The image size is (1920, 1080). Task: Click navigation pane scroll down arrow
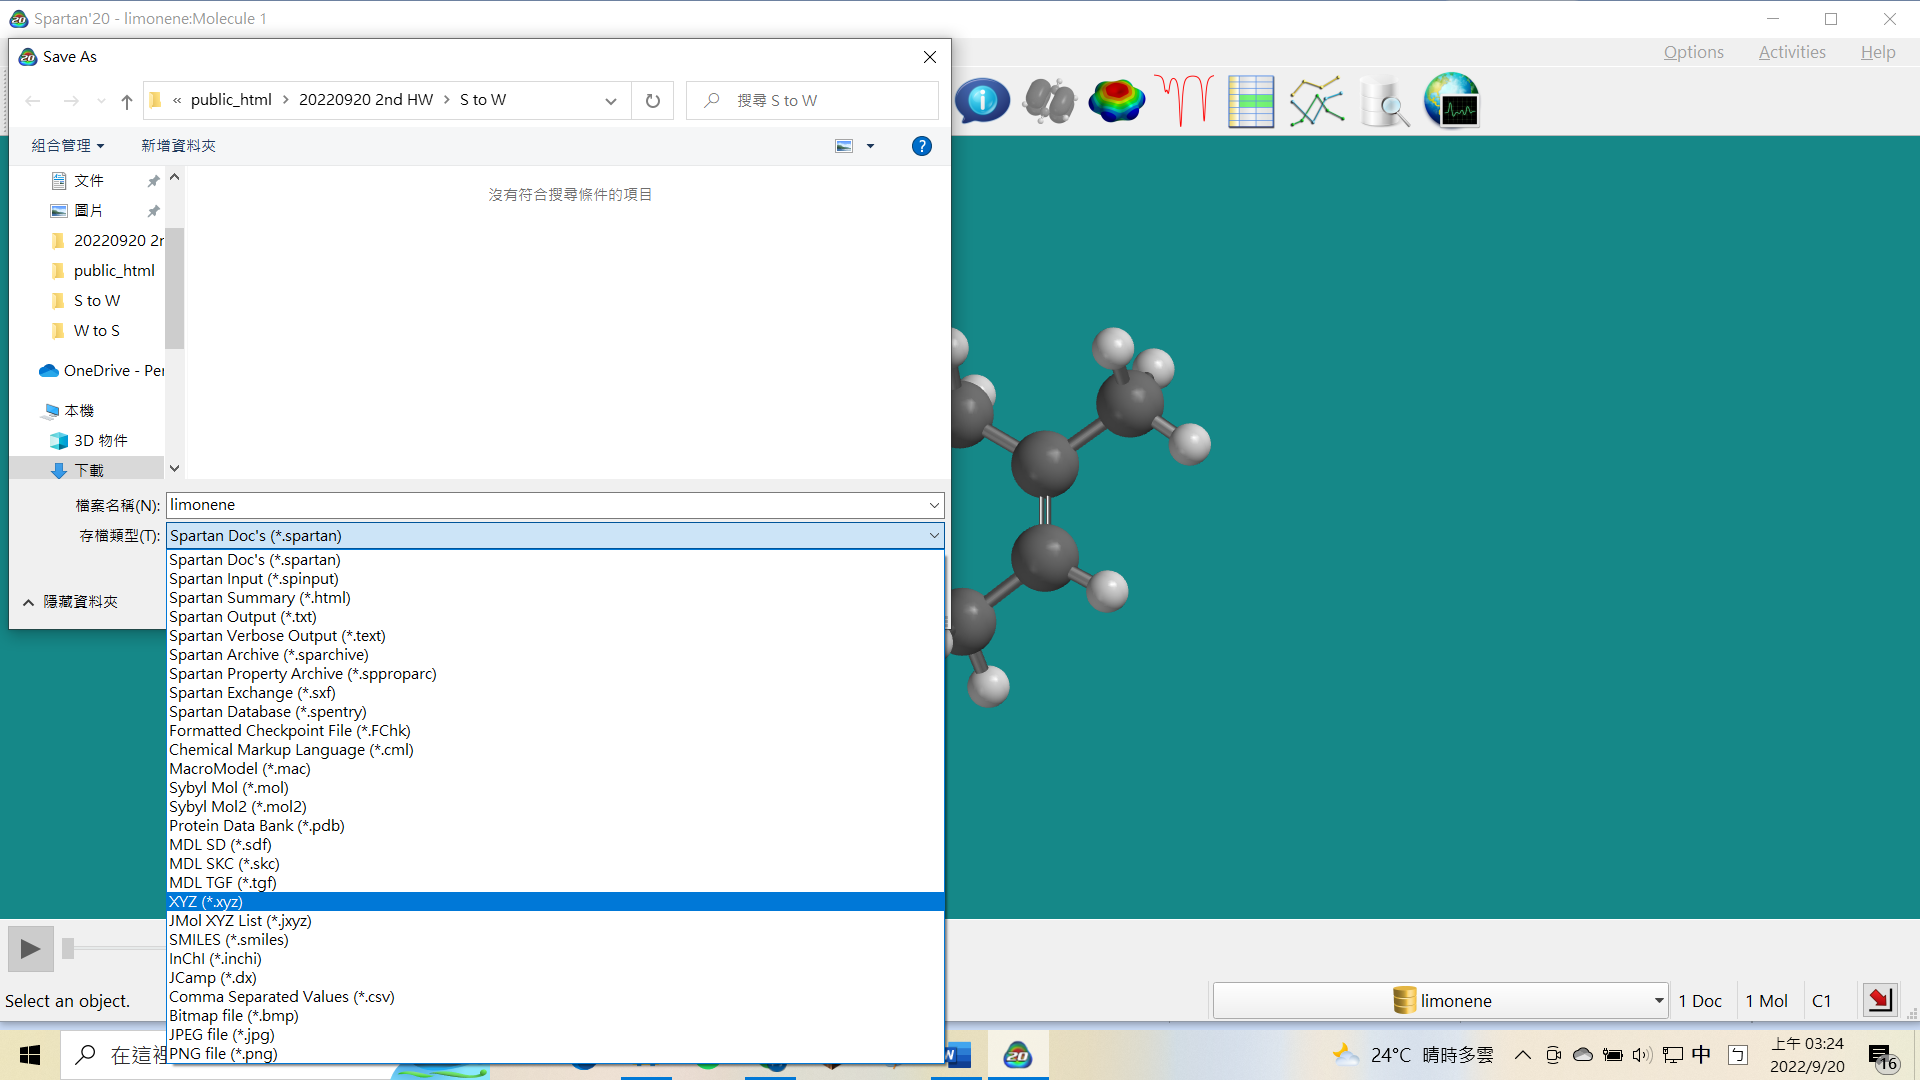pyautogui.click(x=175, y=468)
